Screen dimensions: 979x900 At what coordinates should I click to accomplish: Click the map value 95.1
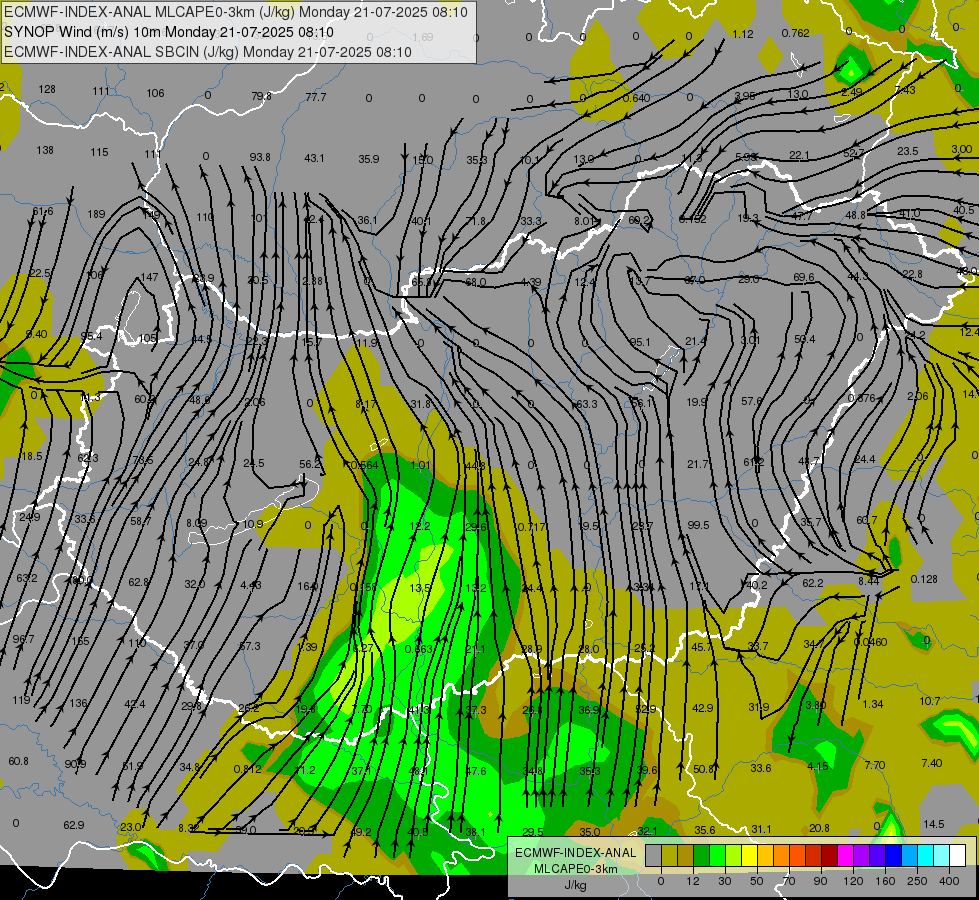click(640, 342)
